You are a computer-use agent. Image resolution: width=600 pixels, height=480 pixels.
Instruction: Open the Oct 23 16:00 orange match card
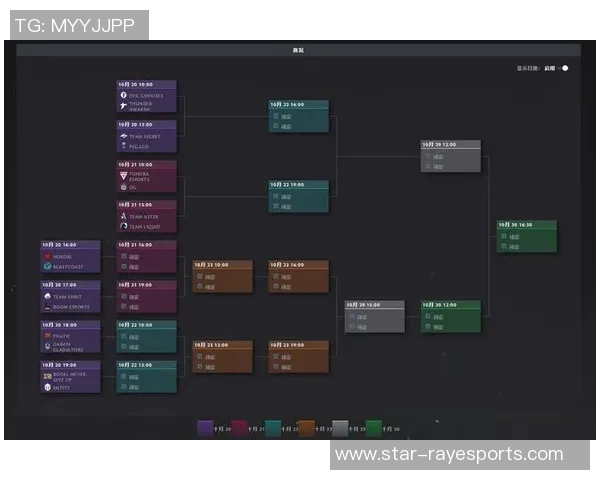pos(298,277)
